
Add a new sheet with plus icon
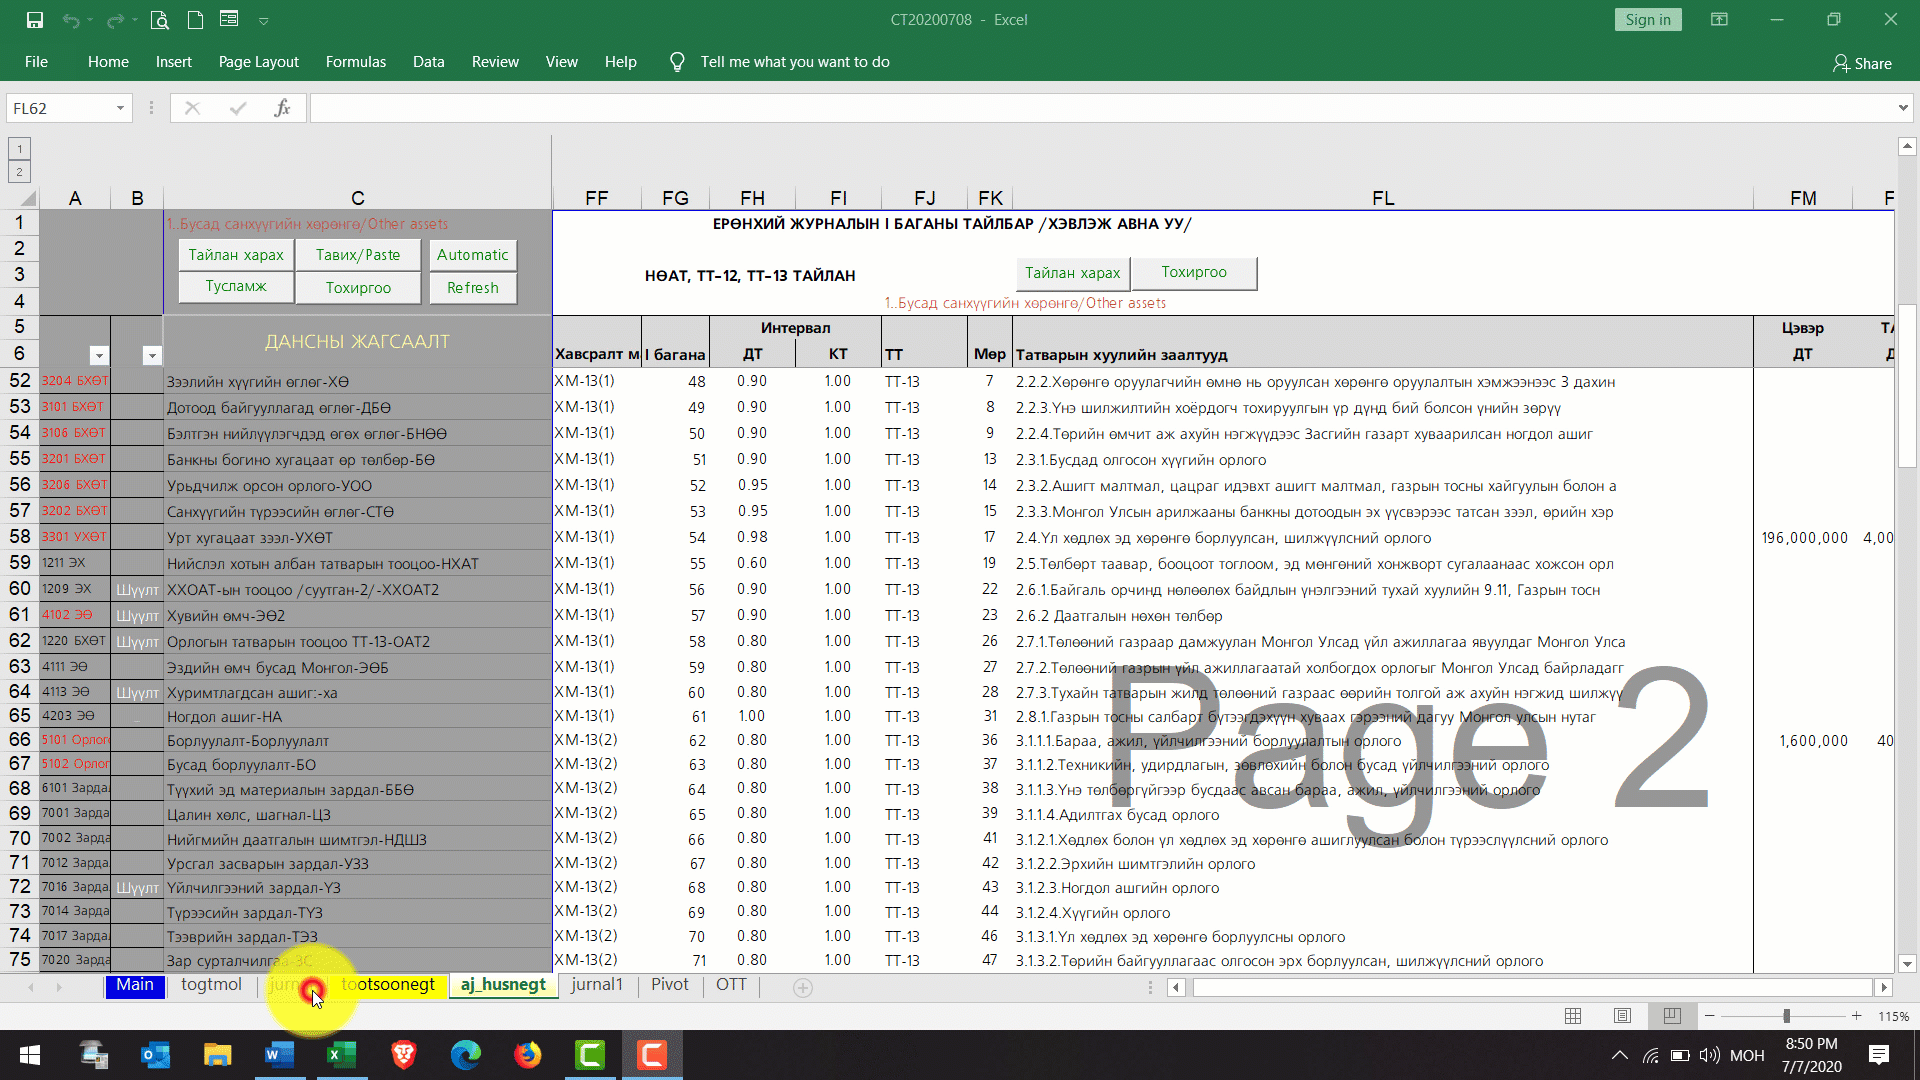(x=802, y=988)
